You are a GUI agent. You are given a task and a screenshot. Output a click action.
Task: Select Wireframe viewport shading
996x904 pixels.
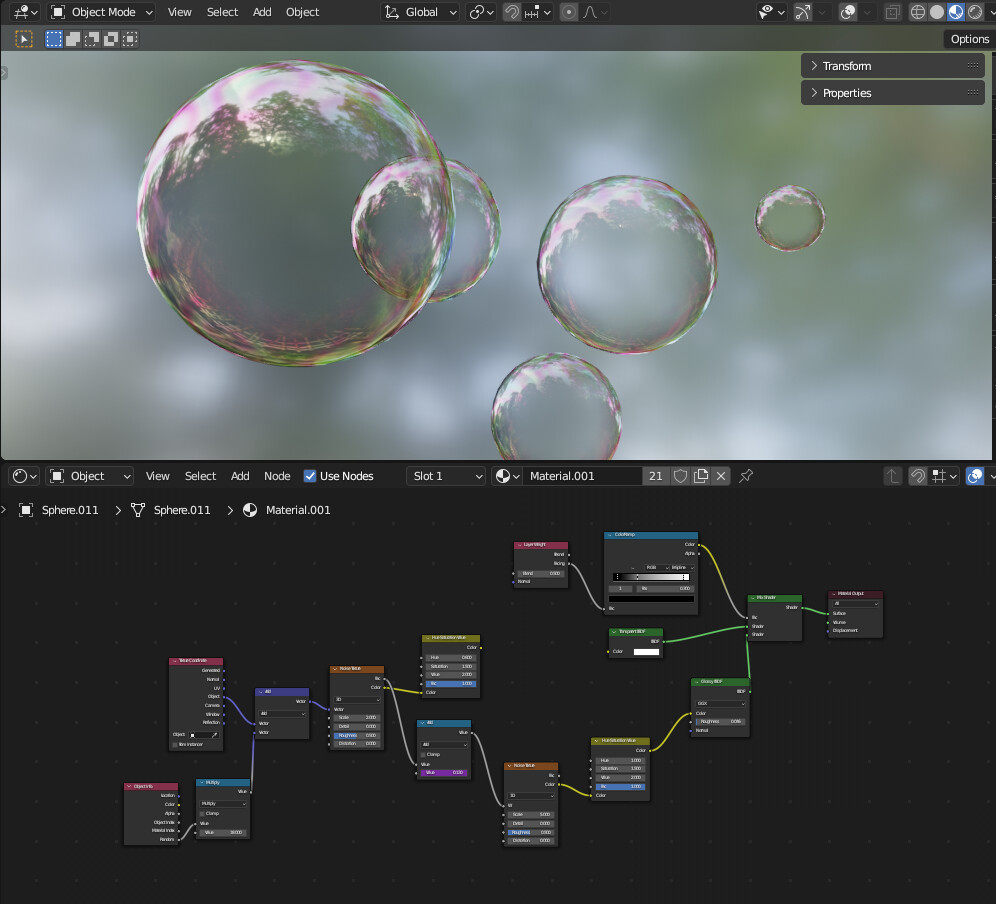pos(917,11)
